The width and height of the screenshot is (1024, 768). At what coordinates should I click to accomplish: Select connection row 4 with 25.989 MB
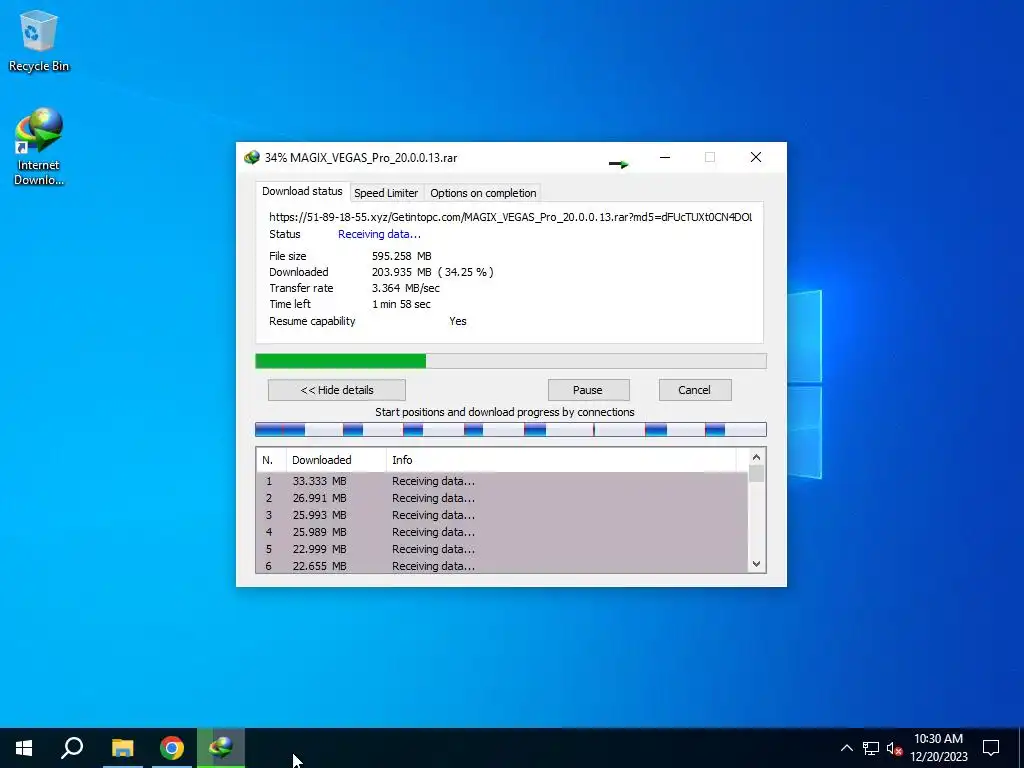click(502, 532)
